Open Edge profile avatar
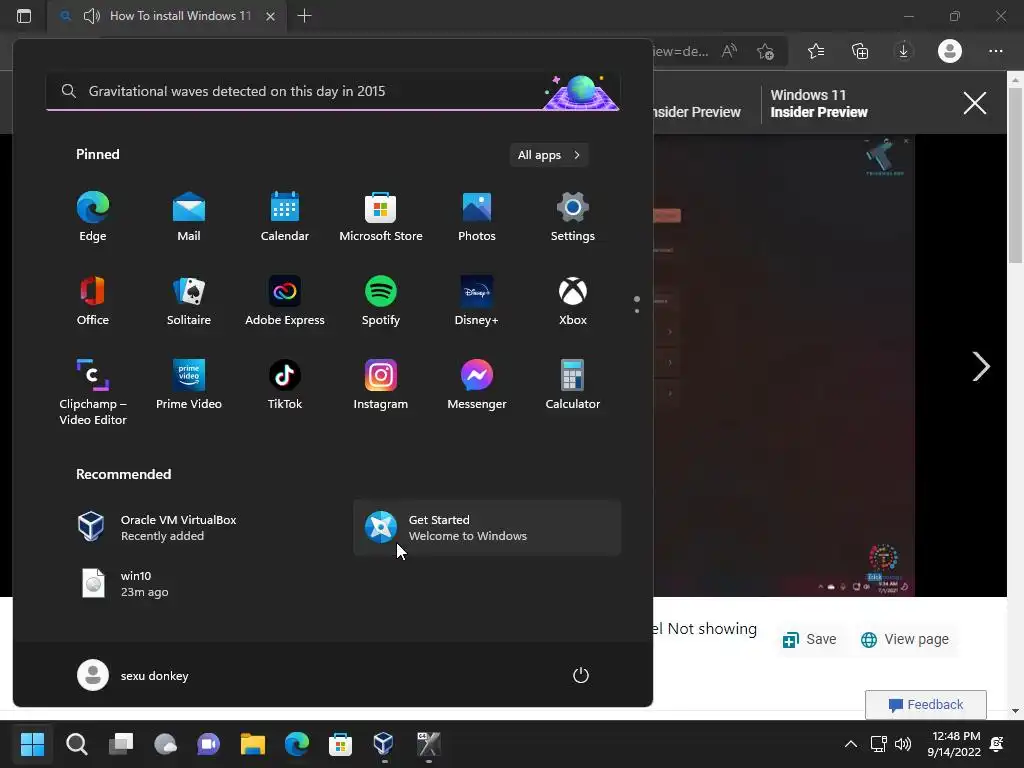1024x768 pixels. coord(950,51)
